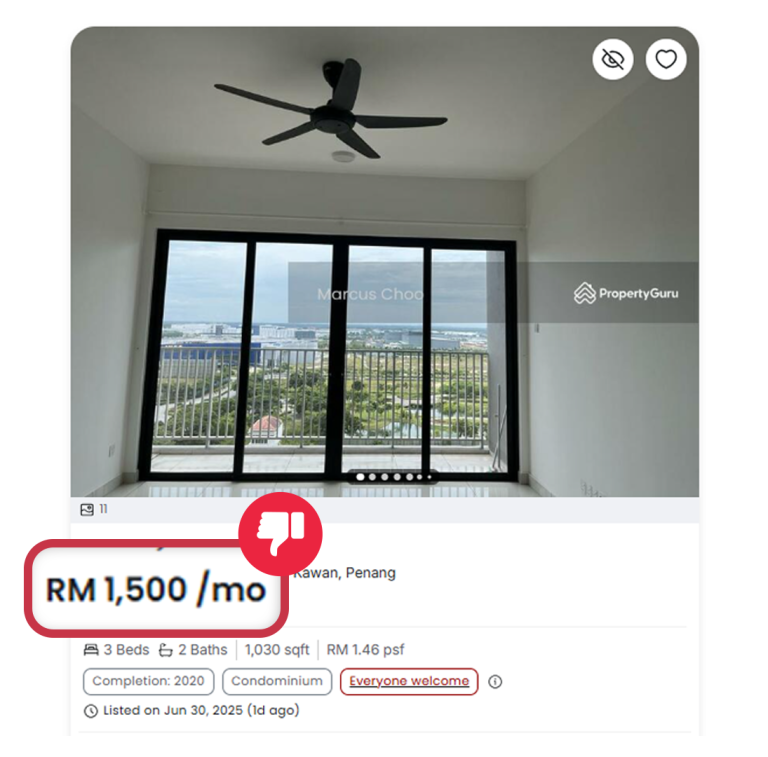The height and width of the screenshot is (757, 768).
Task: Click the red thumbs-down icon
Action: click(281, 534)
